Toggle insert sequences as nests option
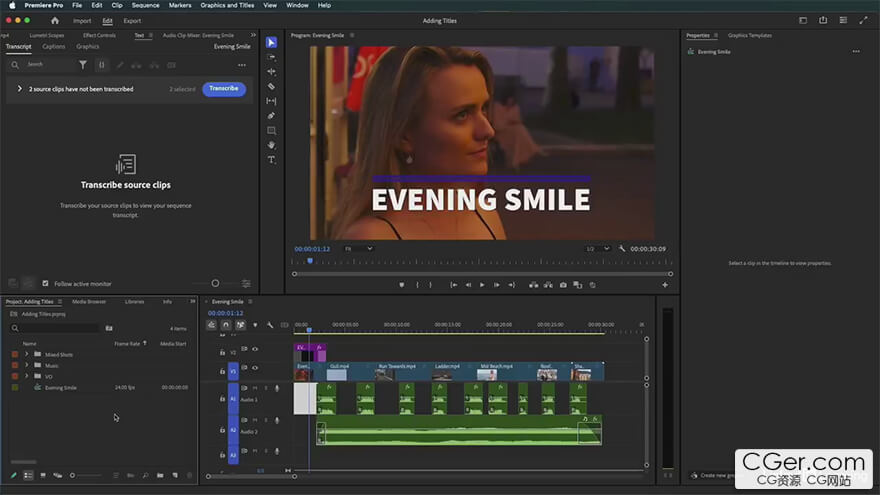 click(211, 325)
